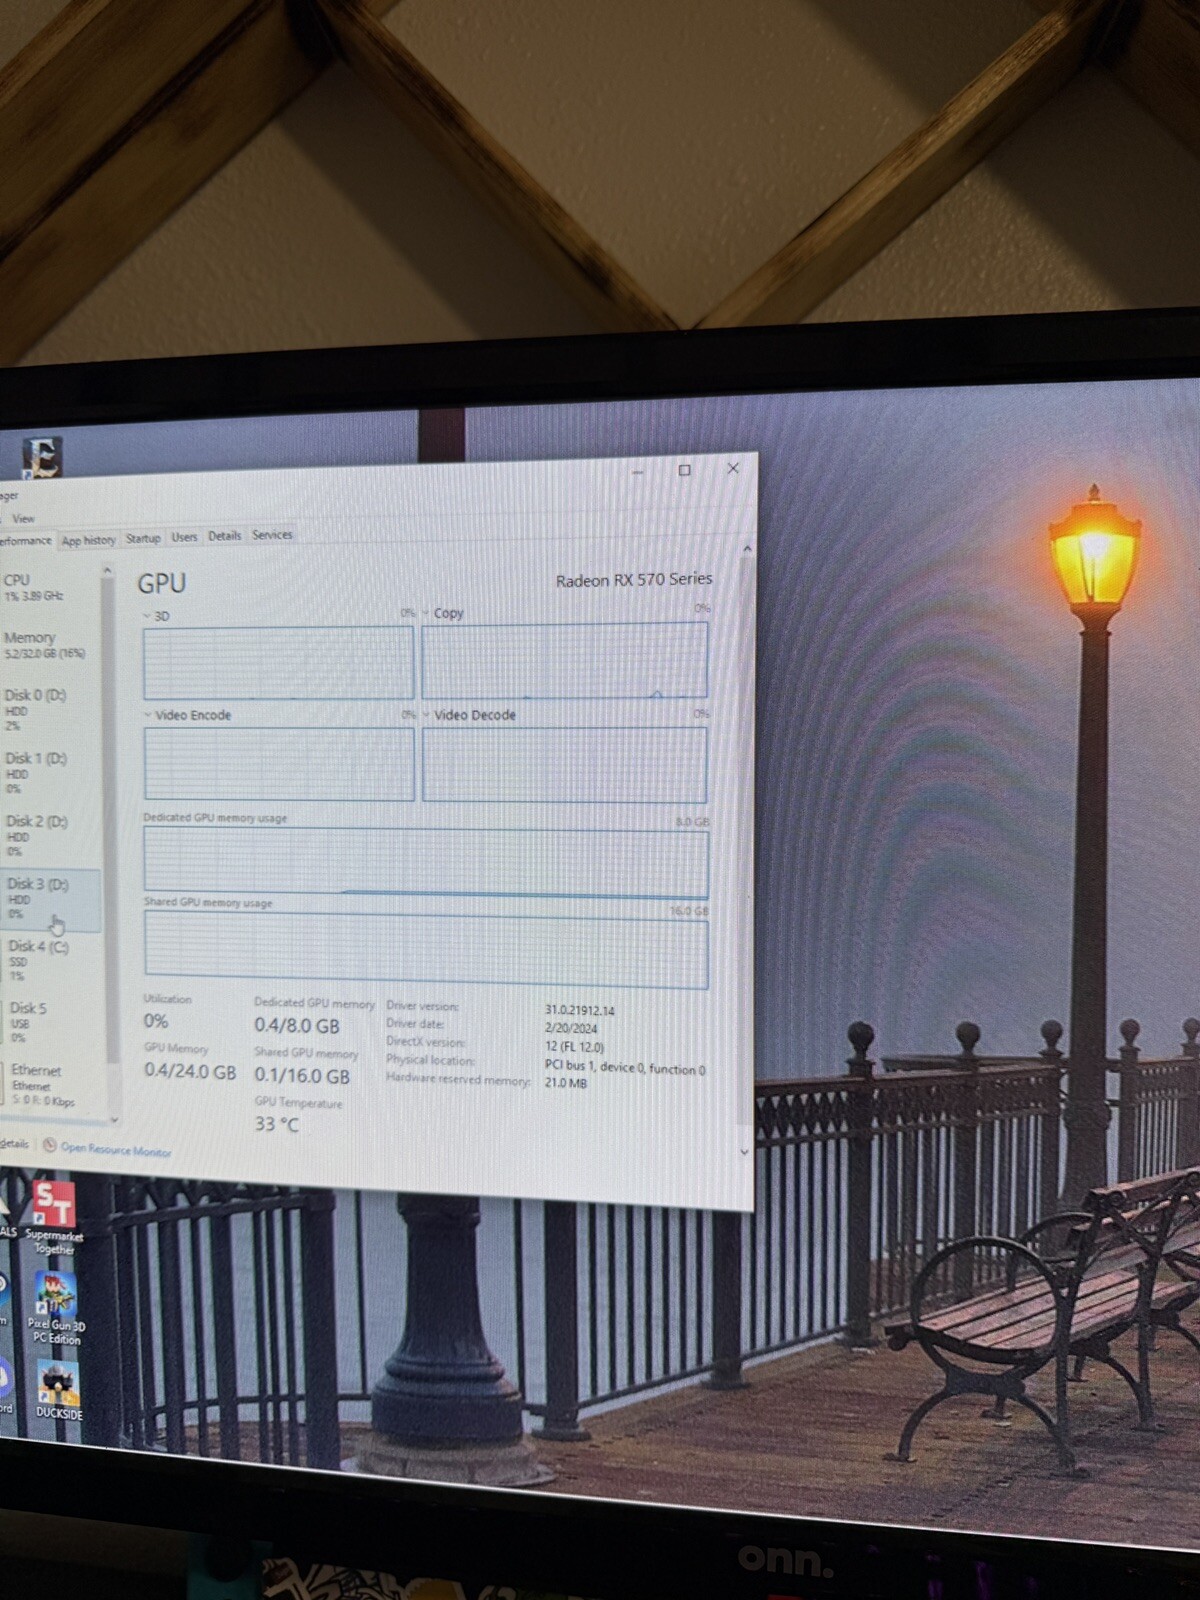This screenshot has width=1200, height=1600.
Task: Select Disk 4 (C:) SSD in the sidebar
Action: click(x=50, y=959)
